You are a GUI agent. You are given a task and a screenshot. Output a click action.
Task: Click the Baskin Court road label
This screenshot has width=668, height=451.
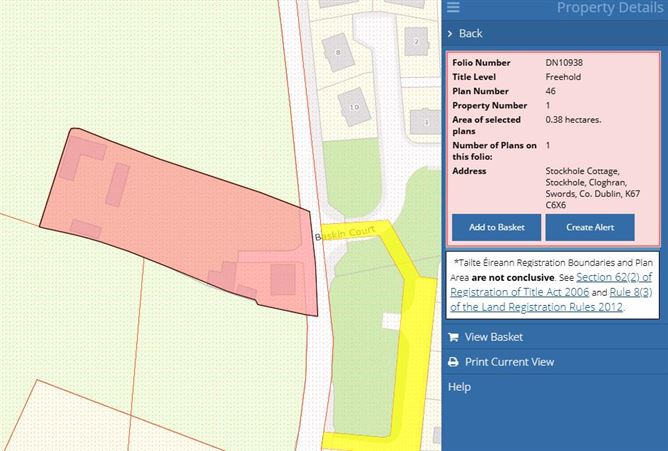point(345,233)
